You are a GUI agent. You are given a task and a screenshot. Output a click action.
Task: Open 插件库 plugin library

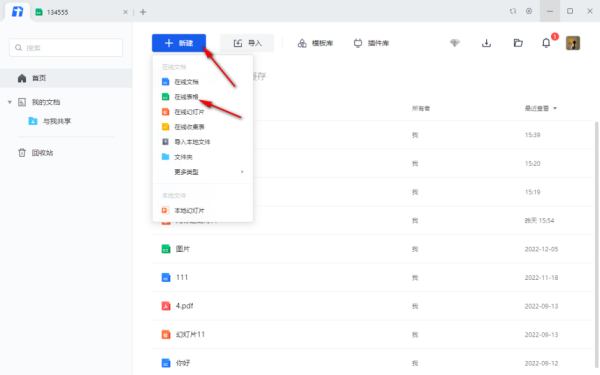pyautogui.click(x=371, y=43)
